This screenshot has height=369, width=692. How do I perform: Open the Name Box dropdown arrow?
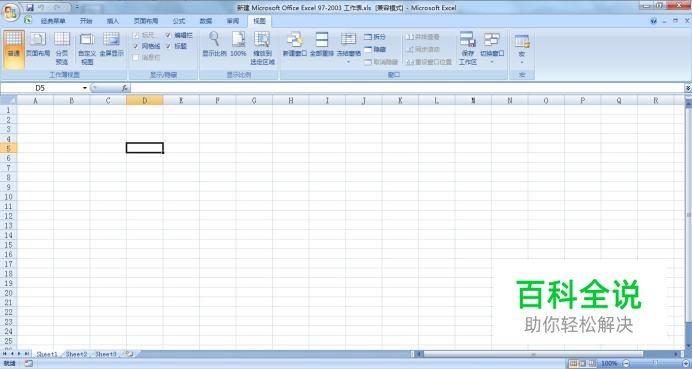(x=85, y=88)
